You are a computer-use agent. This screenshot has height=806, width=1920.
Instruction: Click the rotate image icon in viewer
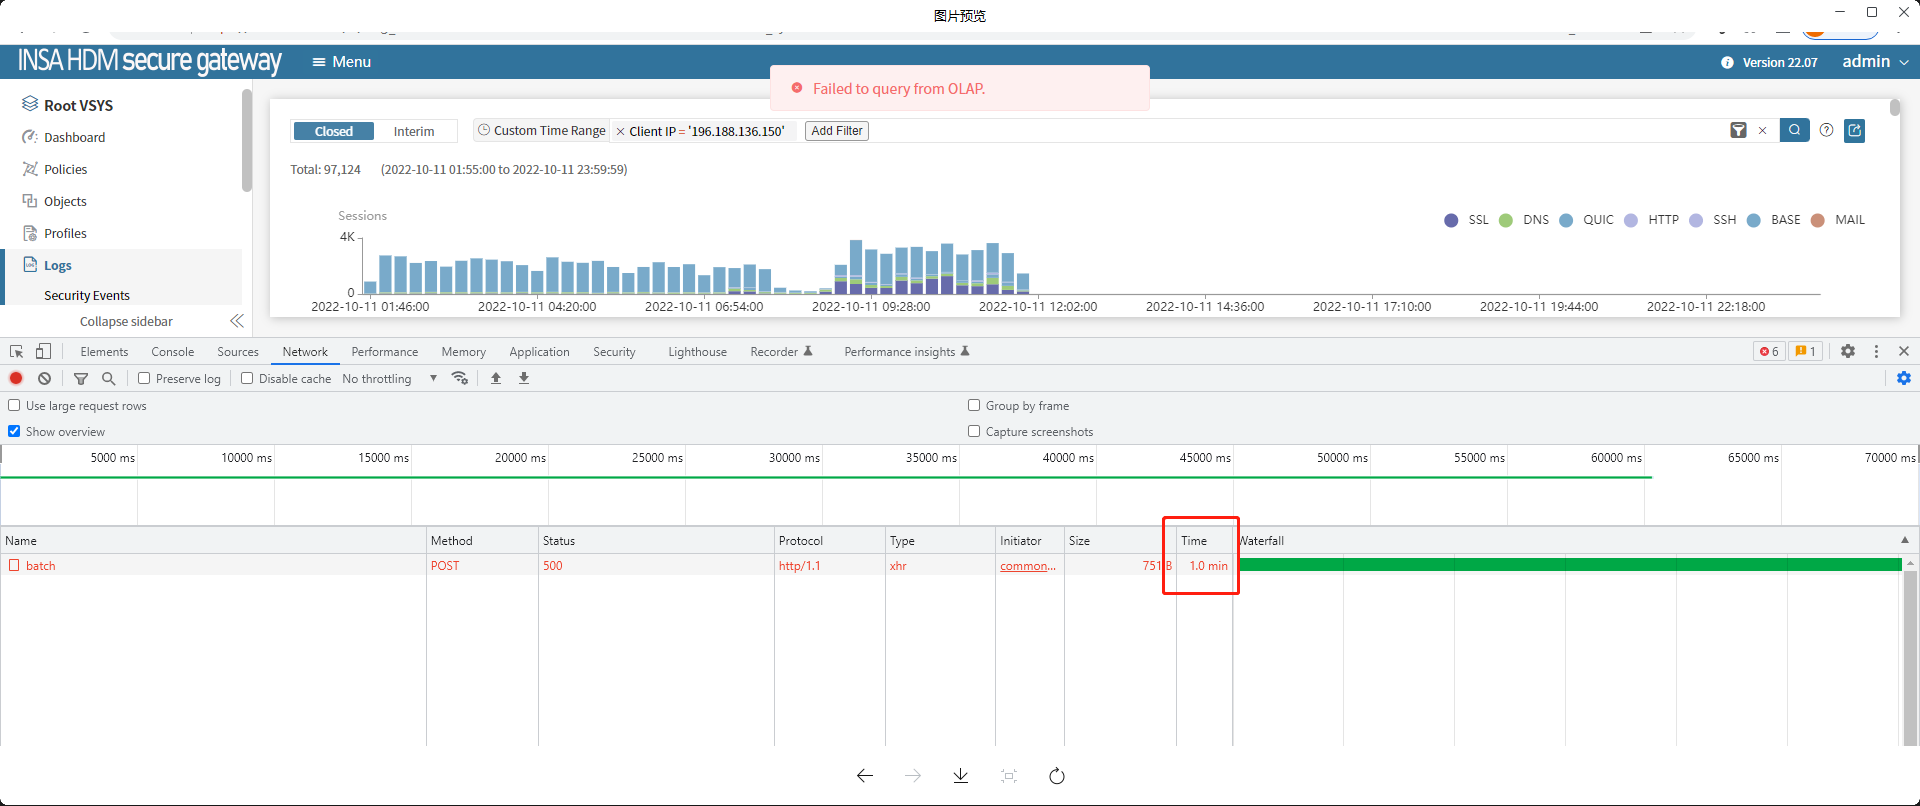point(1057,776)
